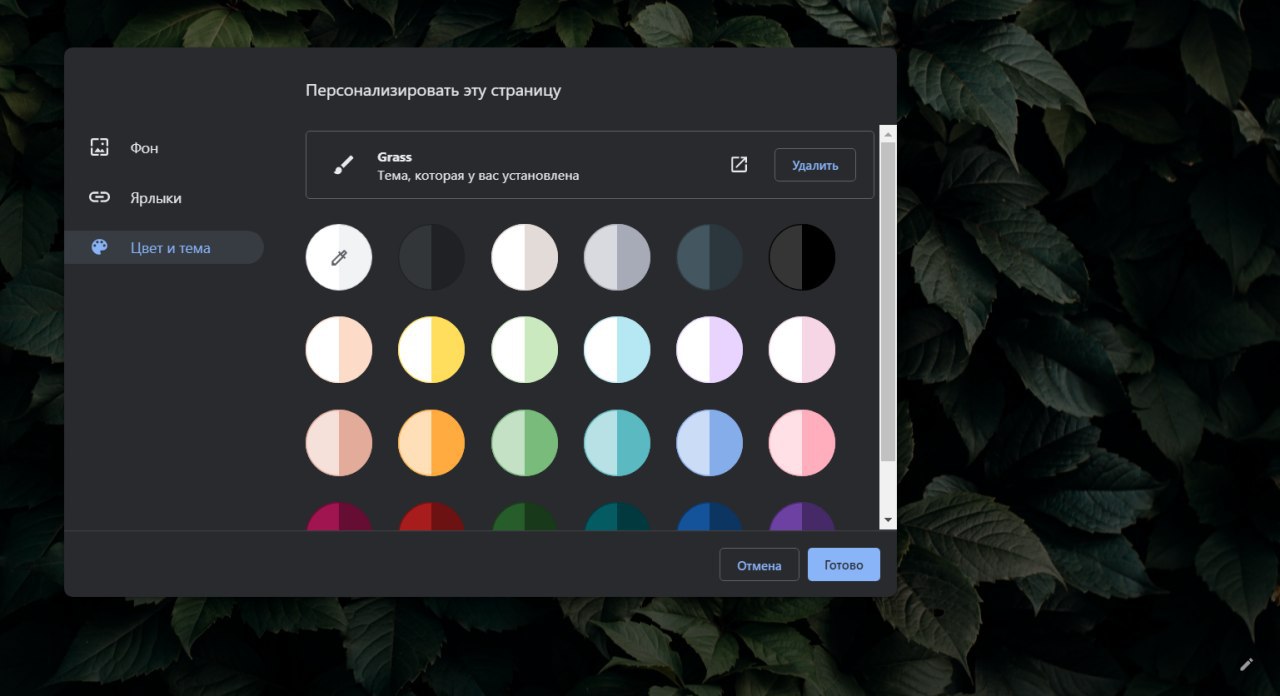The width and height of the screenshot is (1280, 696).
Task: Select the periwinkle blue swatch
Action: pyautogui.click(x=709, y=443)
